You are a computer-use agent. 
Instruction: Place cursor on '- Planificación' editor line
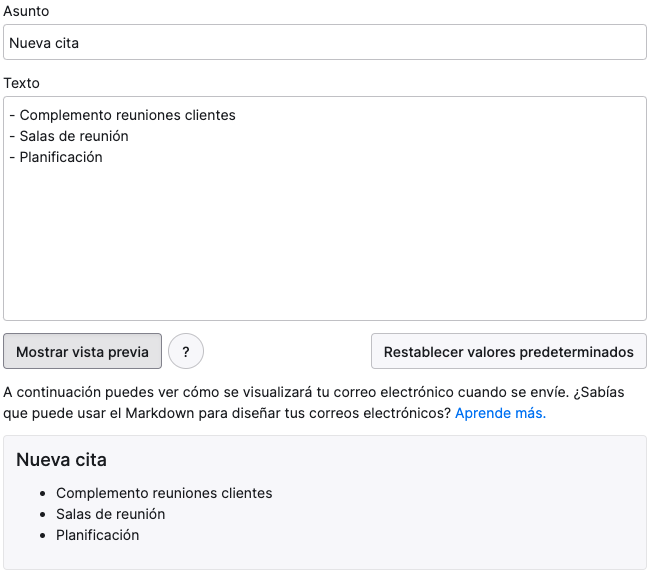coord(56,157)
